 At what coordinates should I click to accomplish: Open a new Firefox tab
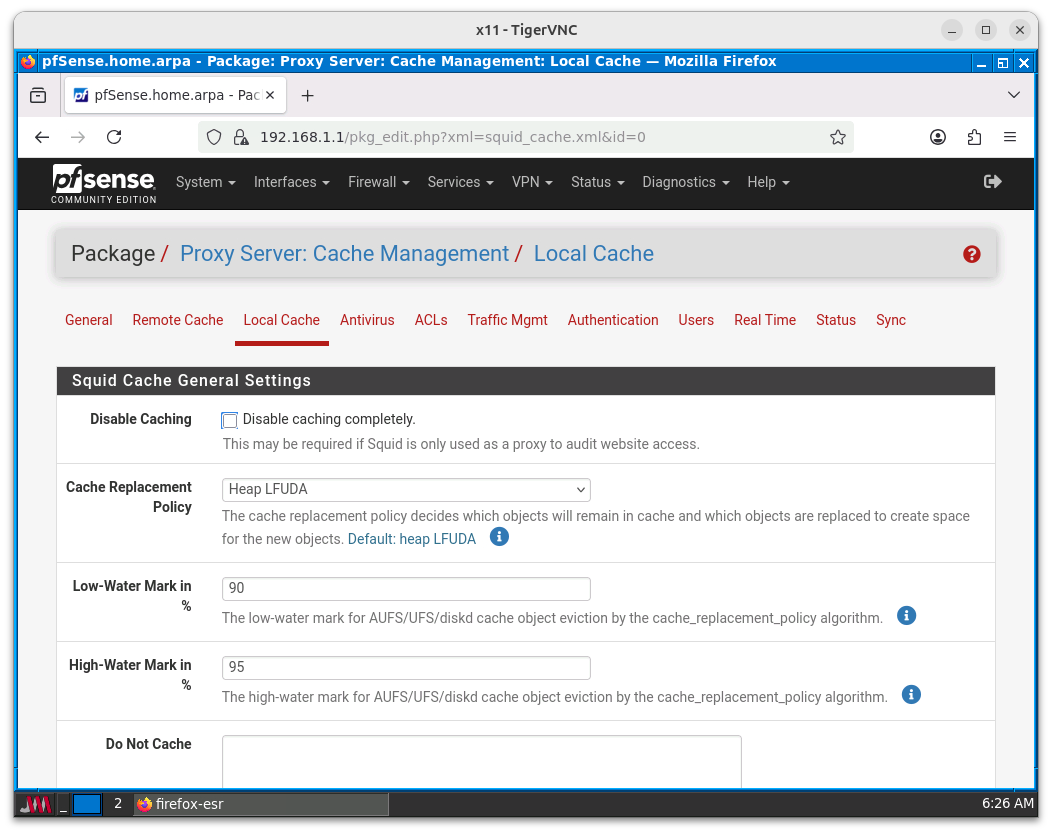point(307,96)
